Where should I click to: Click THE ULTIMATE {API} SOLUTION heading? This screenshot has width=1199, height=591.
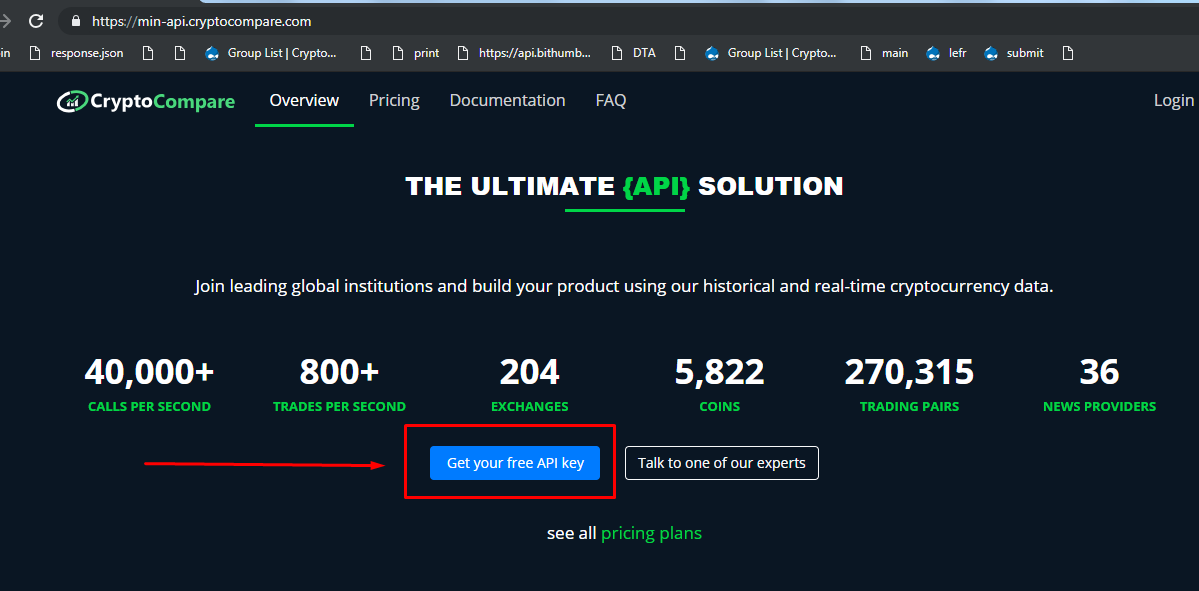(x=624, y=186)
